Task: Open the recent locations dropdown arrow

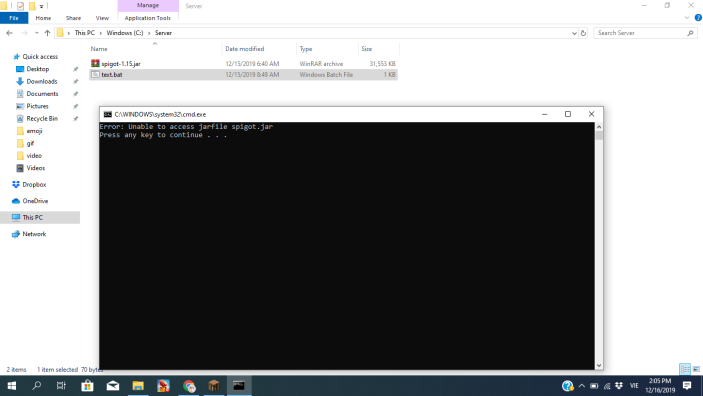Action: tap(36, 33)
